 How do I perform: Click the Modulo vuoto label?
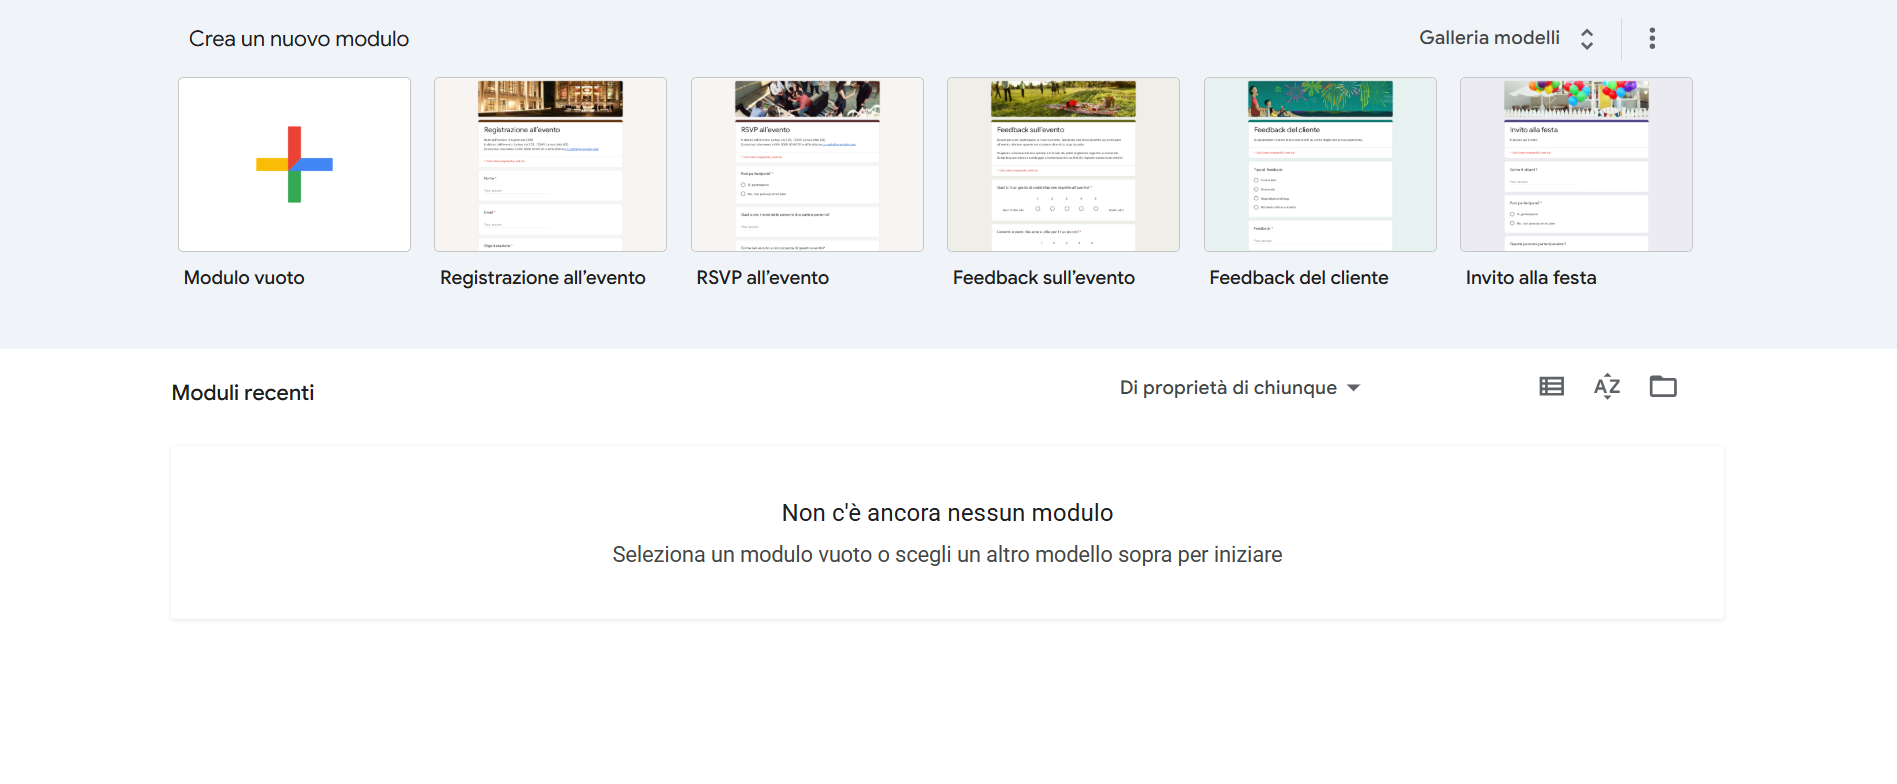[244, 278]
